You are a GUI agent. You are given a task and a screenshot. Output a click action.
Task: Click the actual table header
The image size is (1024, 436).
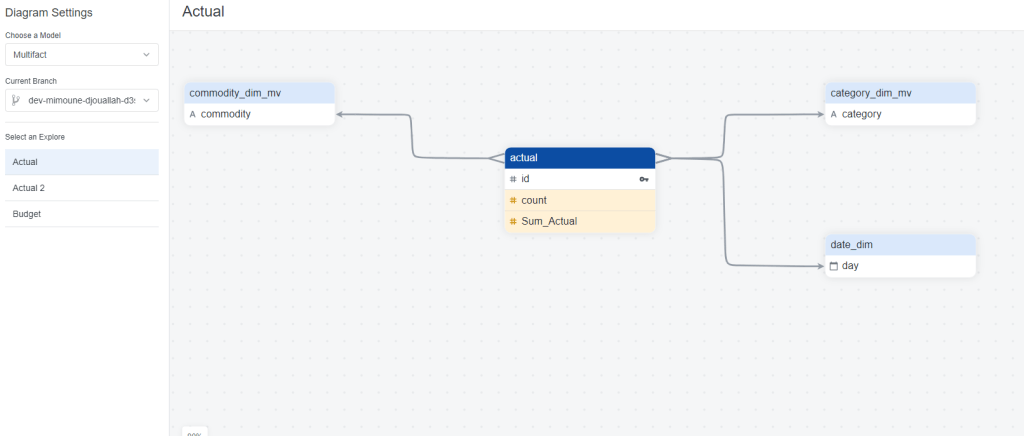click(x=580, y=158)
